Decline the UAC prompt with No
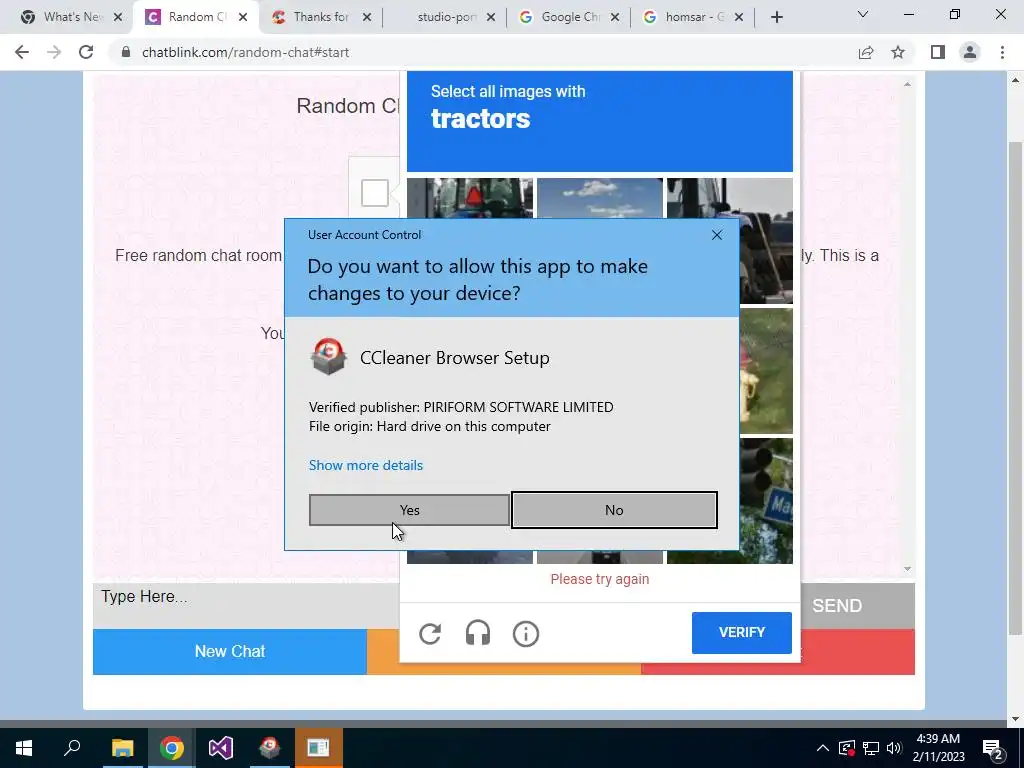 (614, 510)
